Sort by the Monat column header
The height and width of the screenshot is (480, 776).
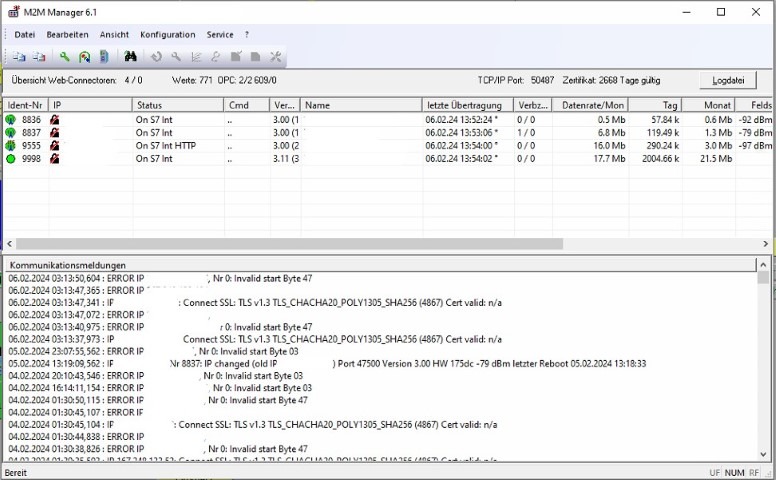[709, 105]
